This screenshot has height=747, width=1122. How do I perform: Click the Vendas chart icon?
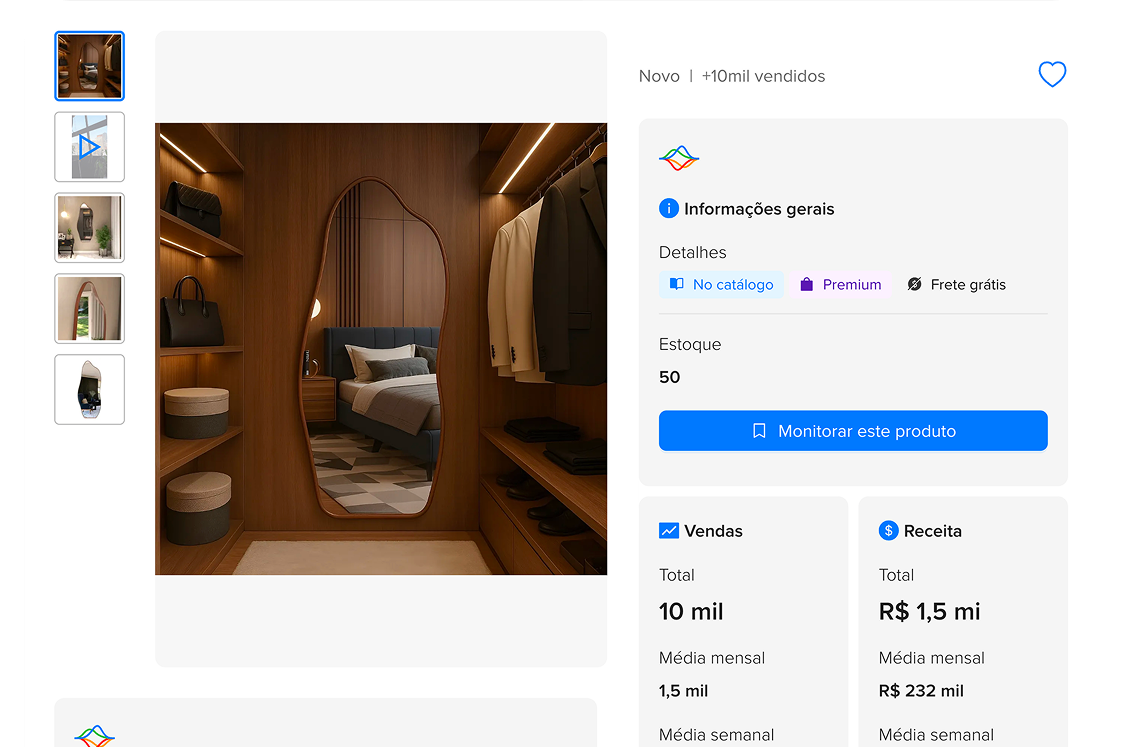[x=669, y=531]
